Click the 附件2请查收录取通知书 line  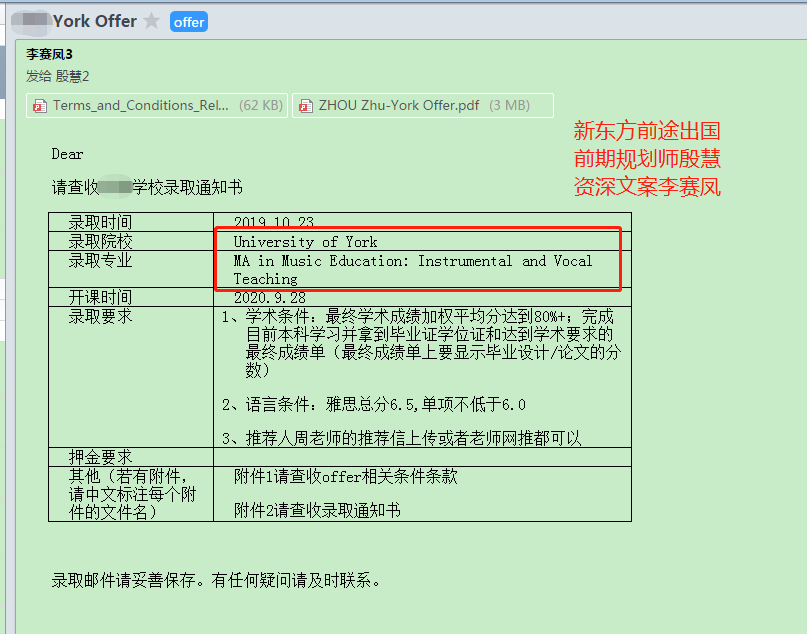coord(317,510)
